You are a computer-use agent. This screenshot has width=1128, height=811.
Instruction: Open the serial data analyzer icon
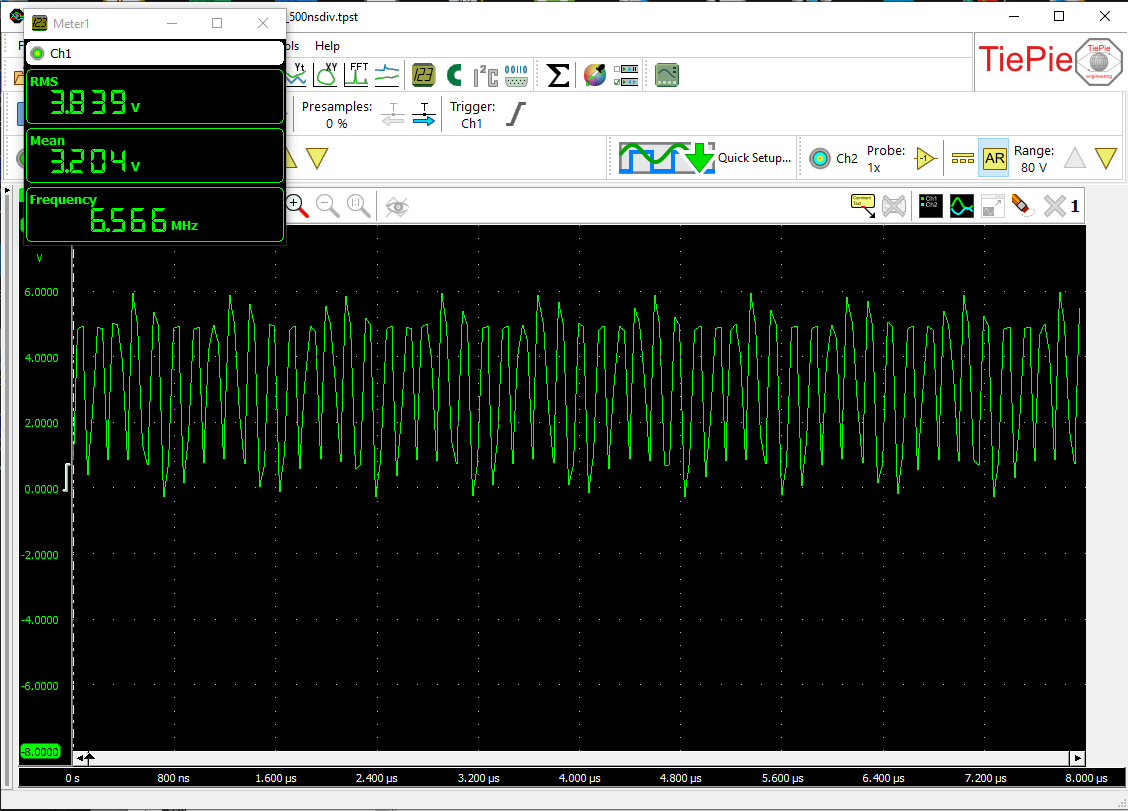click(x=517, y=75)
